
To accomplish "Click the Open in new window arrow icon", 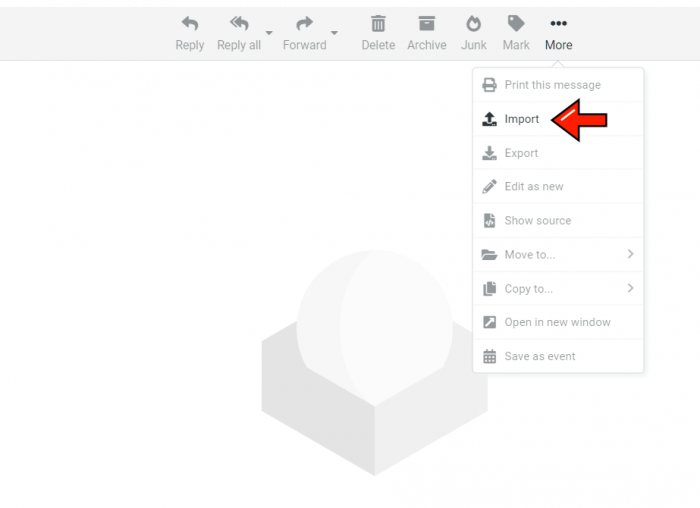I will coord(489,322).
